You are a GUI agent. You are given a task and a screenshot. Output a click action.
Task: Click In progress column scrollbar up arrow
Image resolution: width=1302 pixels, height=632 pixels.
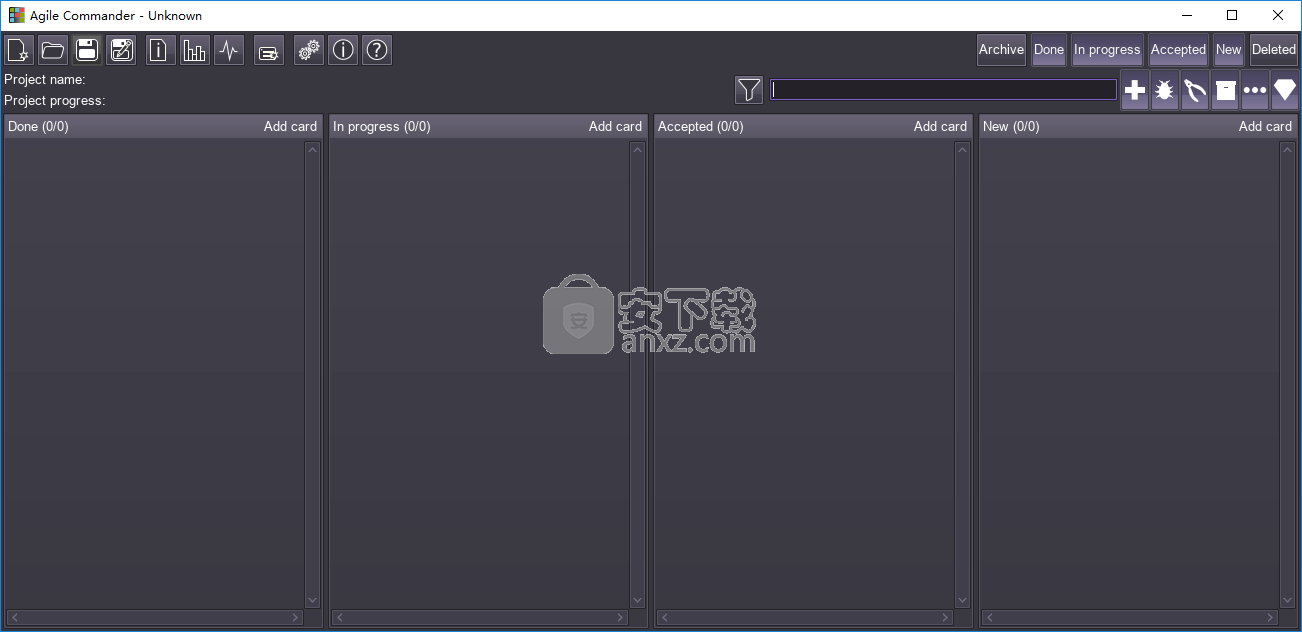point(637,150)
